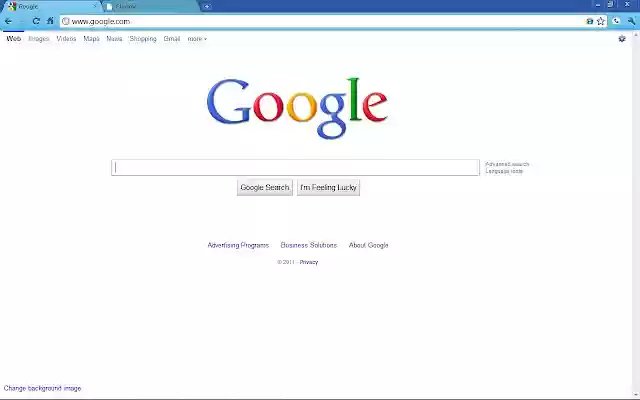Open Videos in Google's nav bar

tap(66, 39)
